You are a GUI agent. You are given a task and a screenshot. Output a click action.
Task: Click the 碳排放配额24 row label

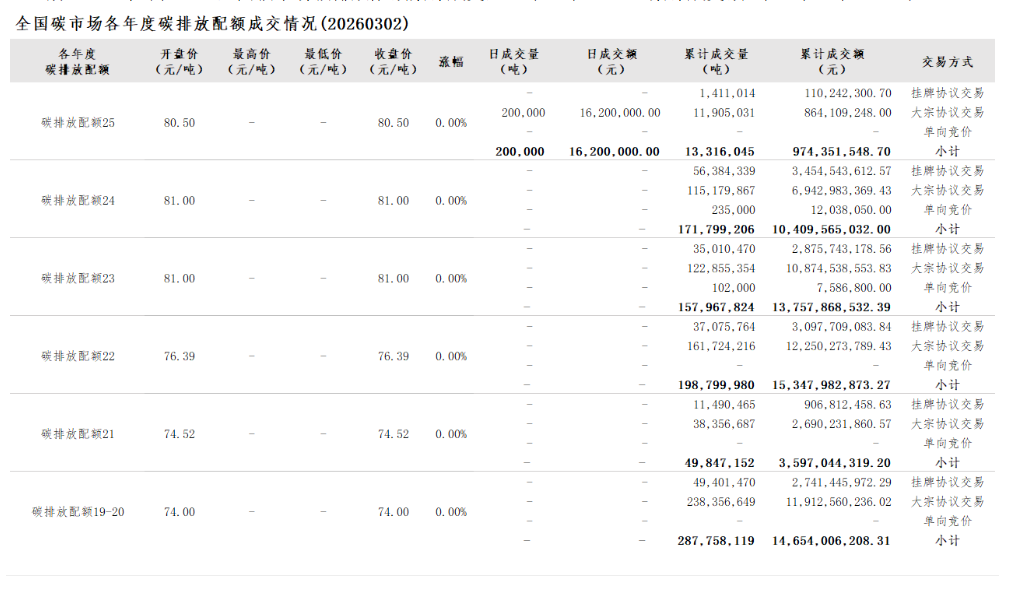coord(78,200)
